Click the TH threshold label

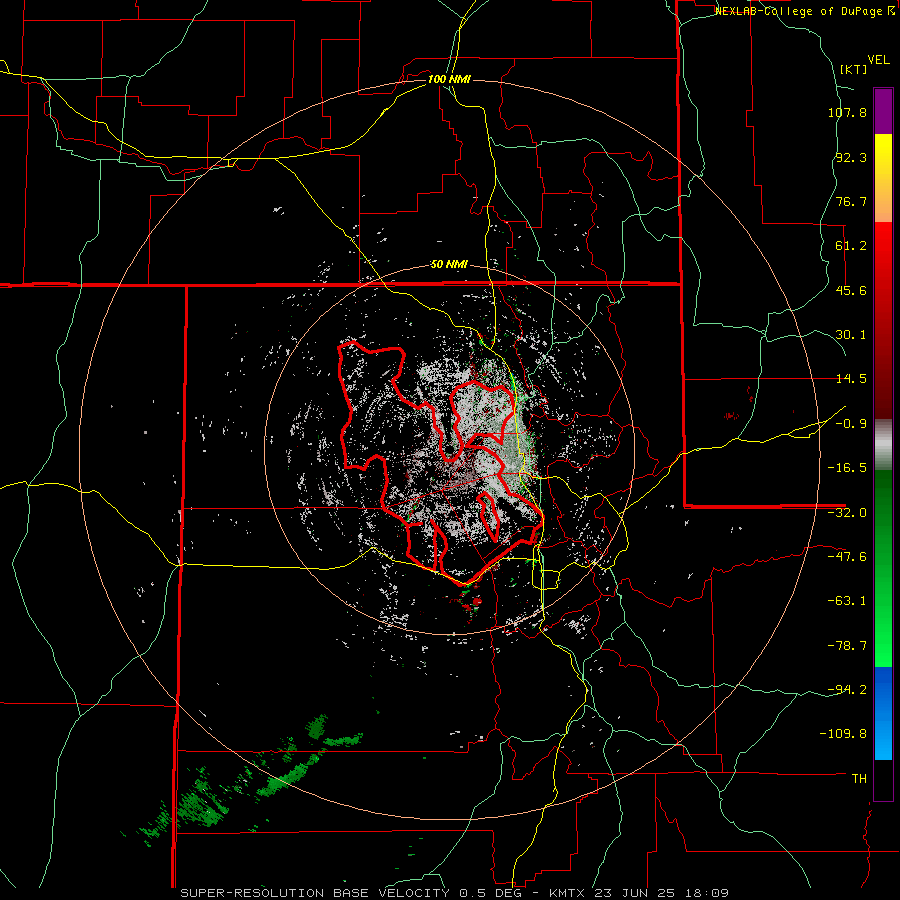point(859,779)
